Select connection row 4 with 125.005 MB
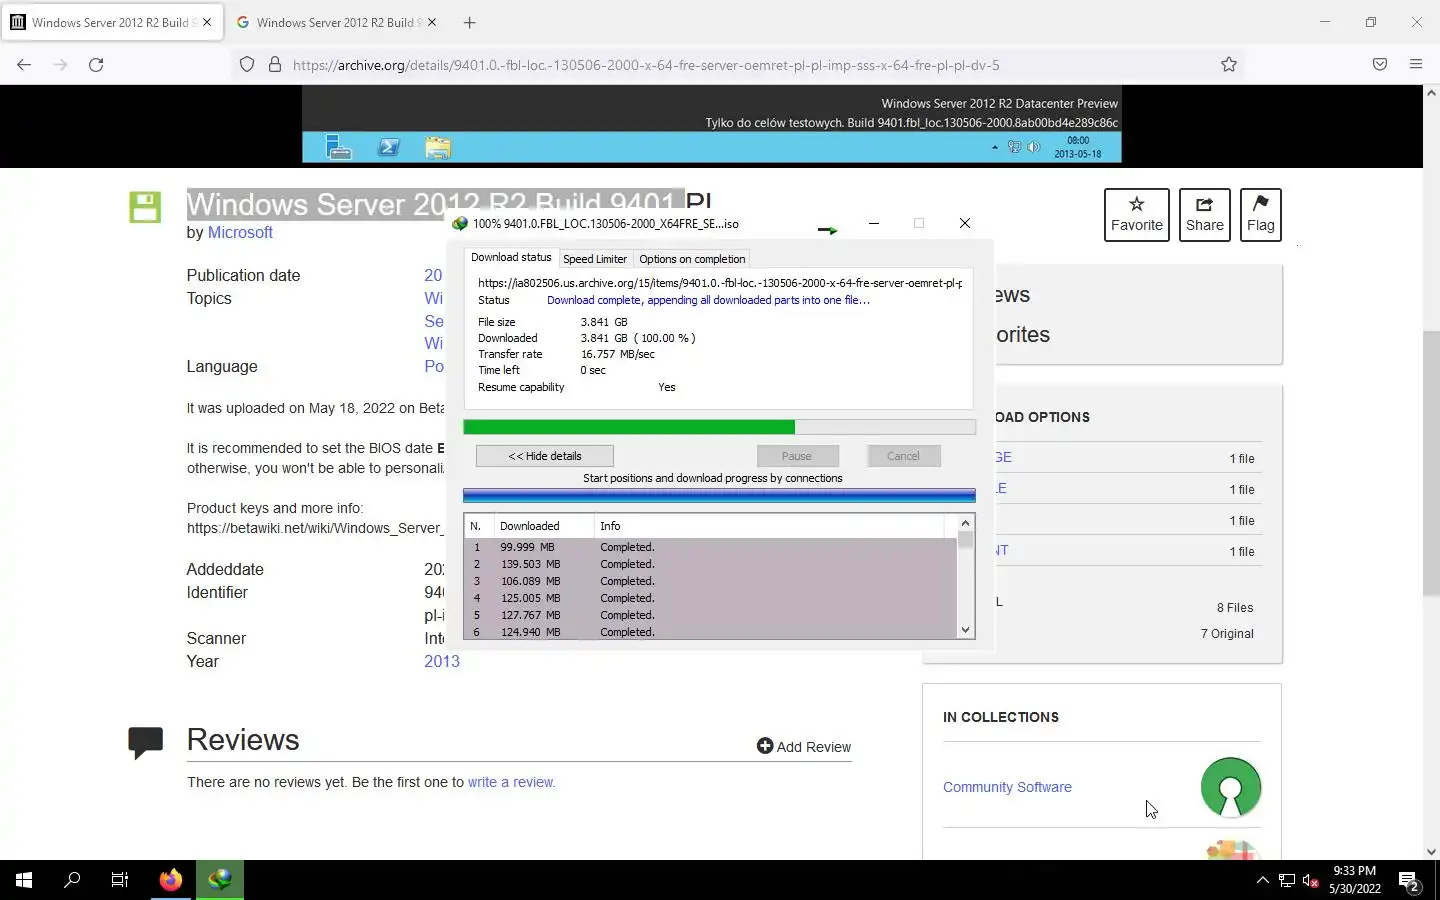Image resolution: width=1440 pixels, height=900 pixels. 710,598
